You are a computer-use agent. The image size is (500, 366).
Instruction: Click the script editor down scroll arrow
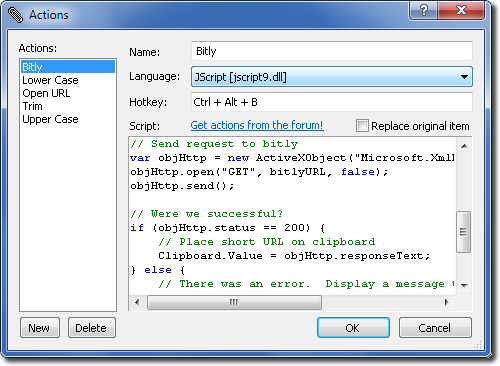click(464, 285)
